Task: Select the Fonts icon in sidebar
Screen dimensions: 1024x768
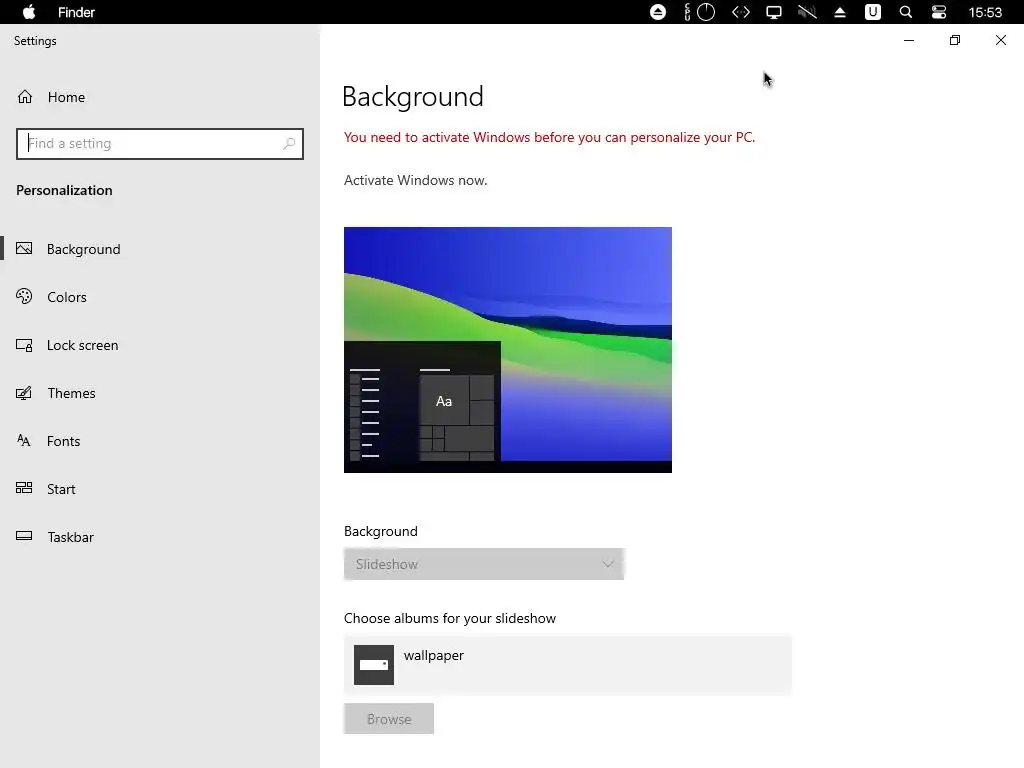Action: tap(24, 441)
